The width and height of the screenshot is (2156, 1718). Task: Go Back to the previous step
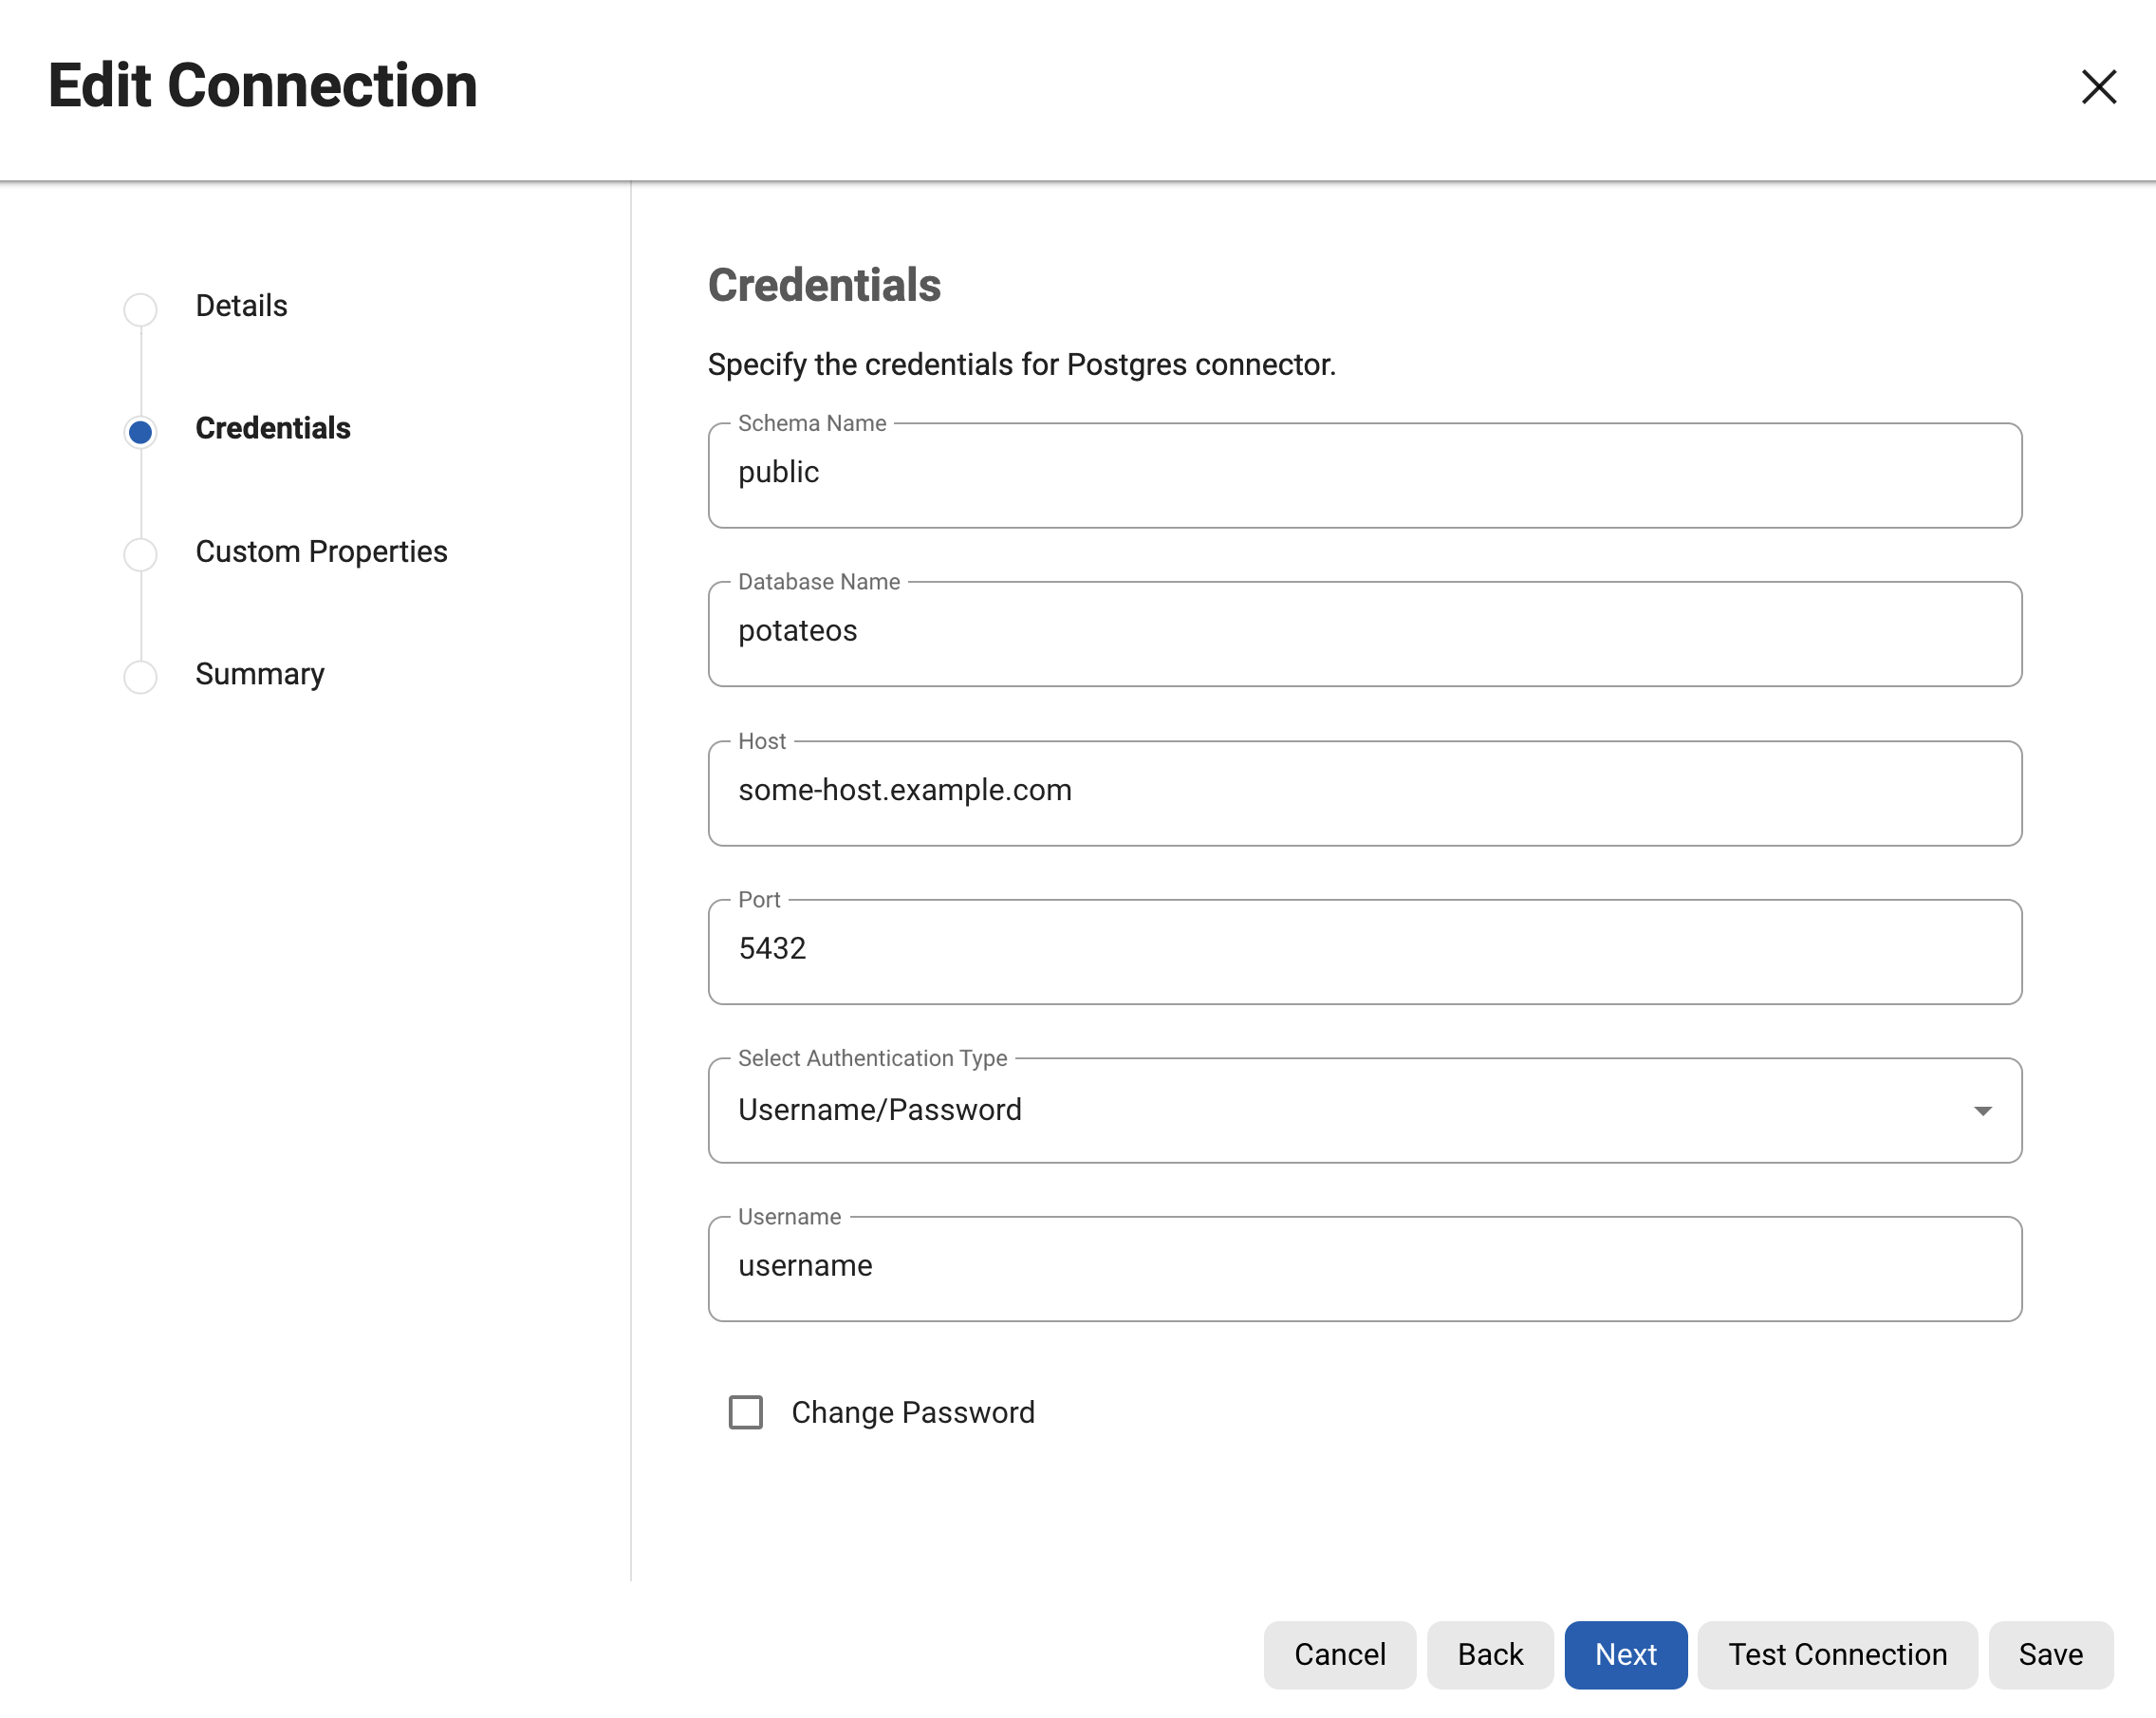(1489, 1655)
